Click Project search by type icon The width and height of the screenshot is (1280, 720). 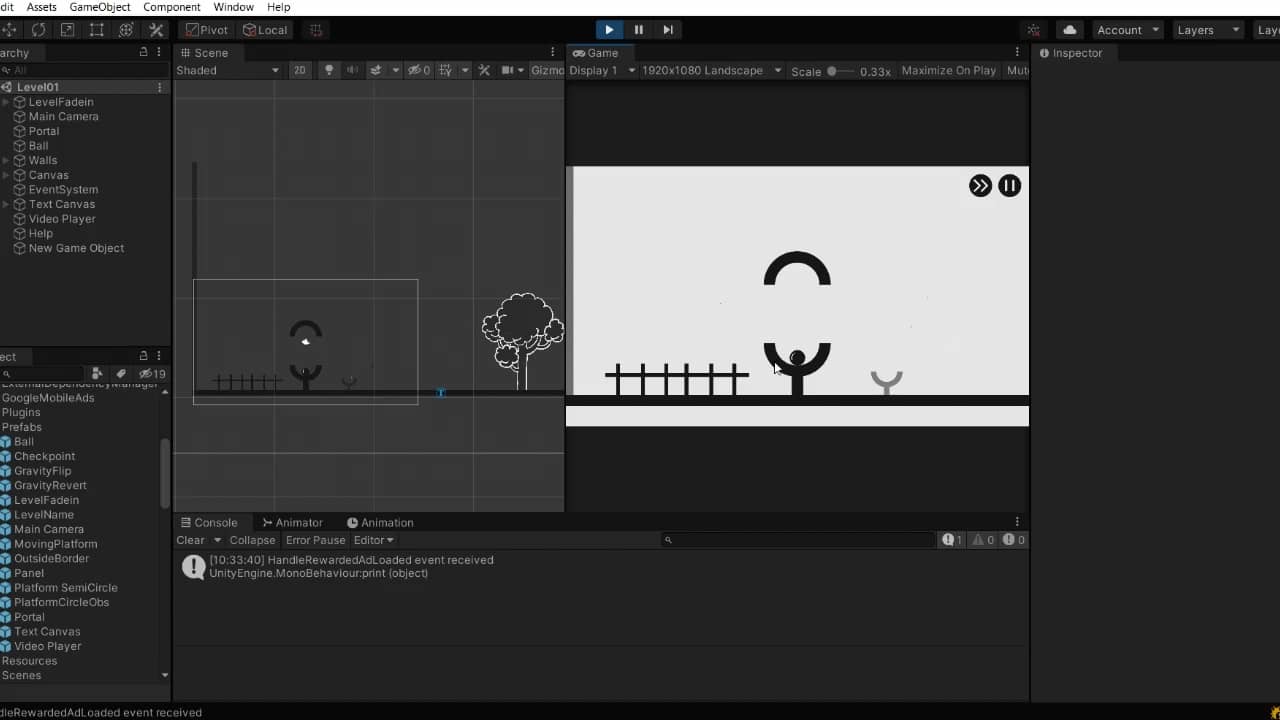coord(97,374)
